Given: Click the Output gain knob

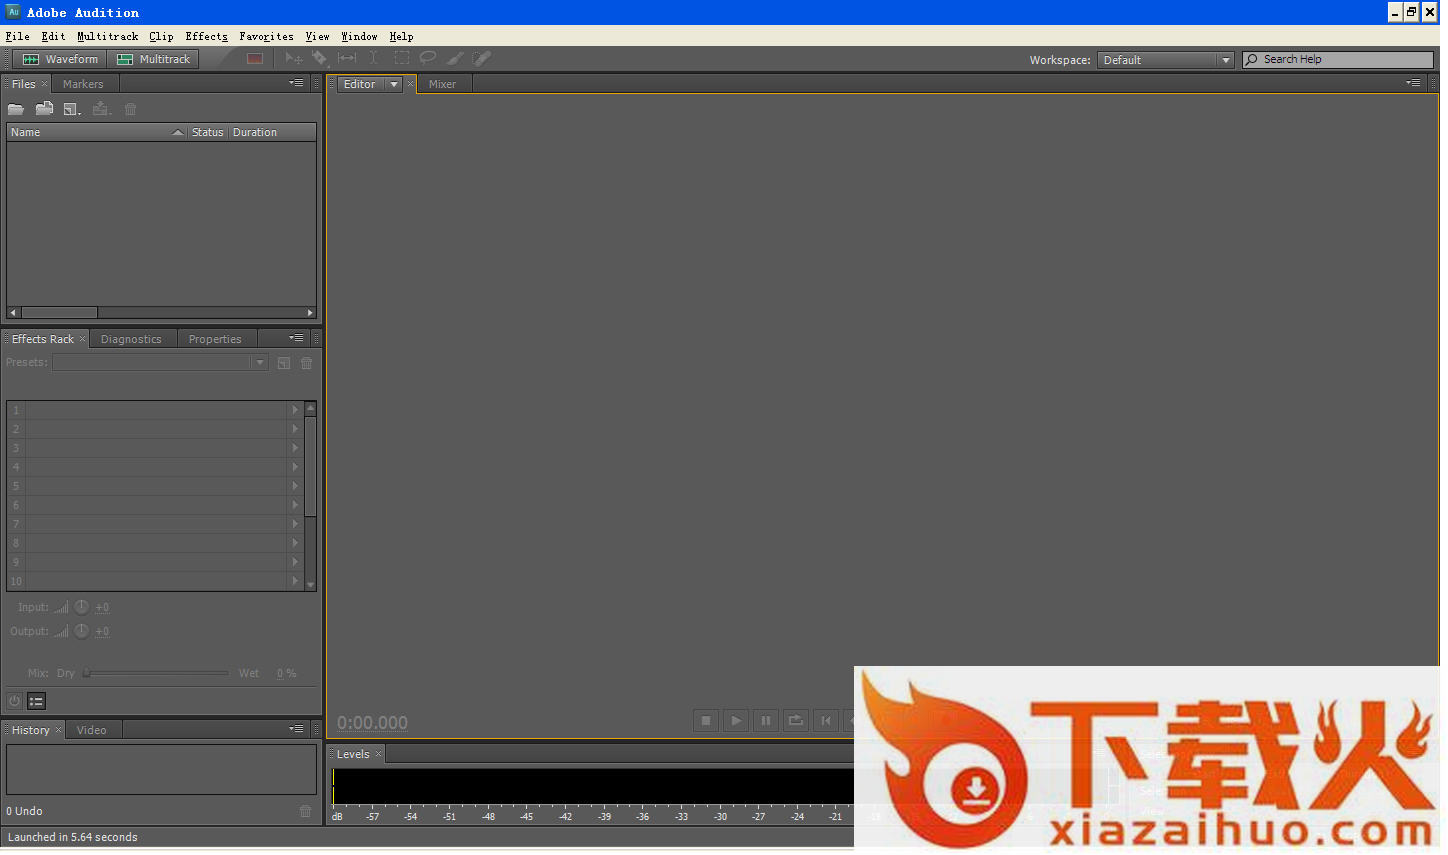Looking at the screenshot, I should pyautogui.click(x=82, y=631).
